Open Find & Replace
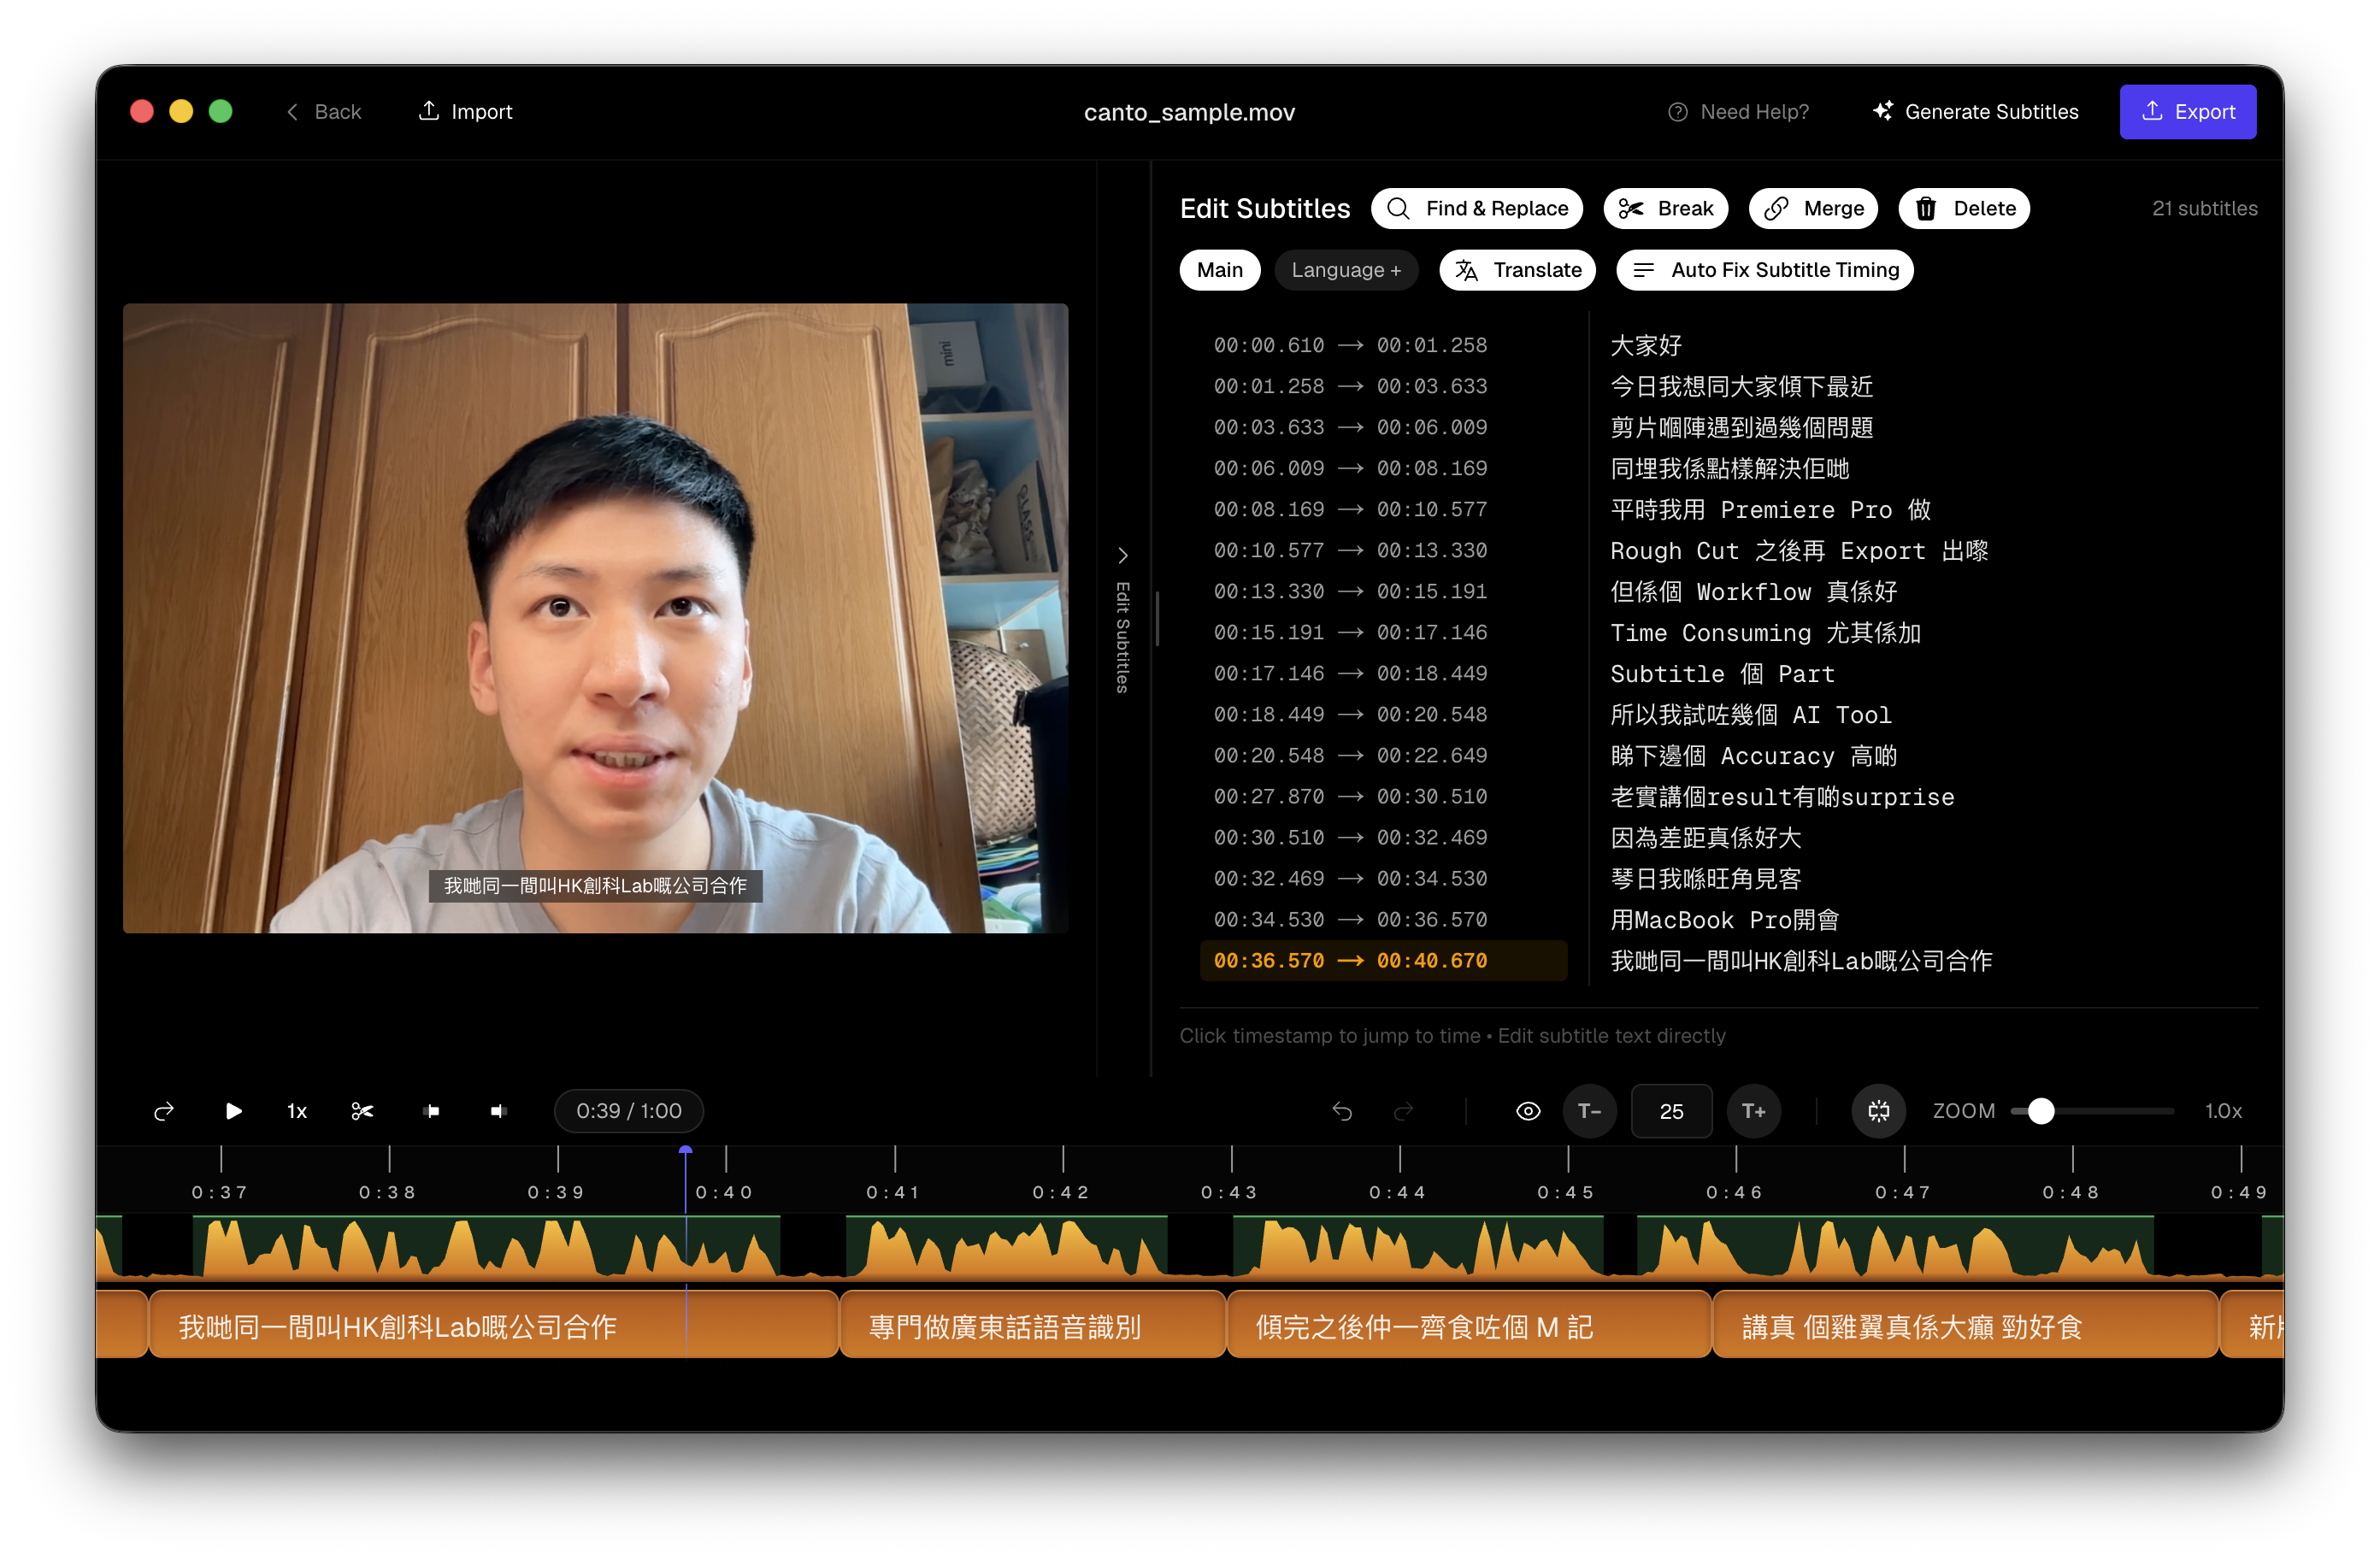The height and width of the screenshot is (1559, 2380). point(1477,208)
